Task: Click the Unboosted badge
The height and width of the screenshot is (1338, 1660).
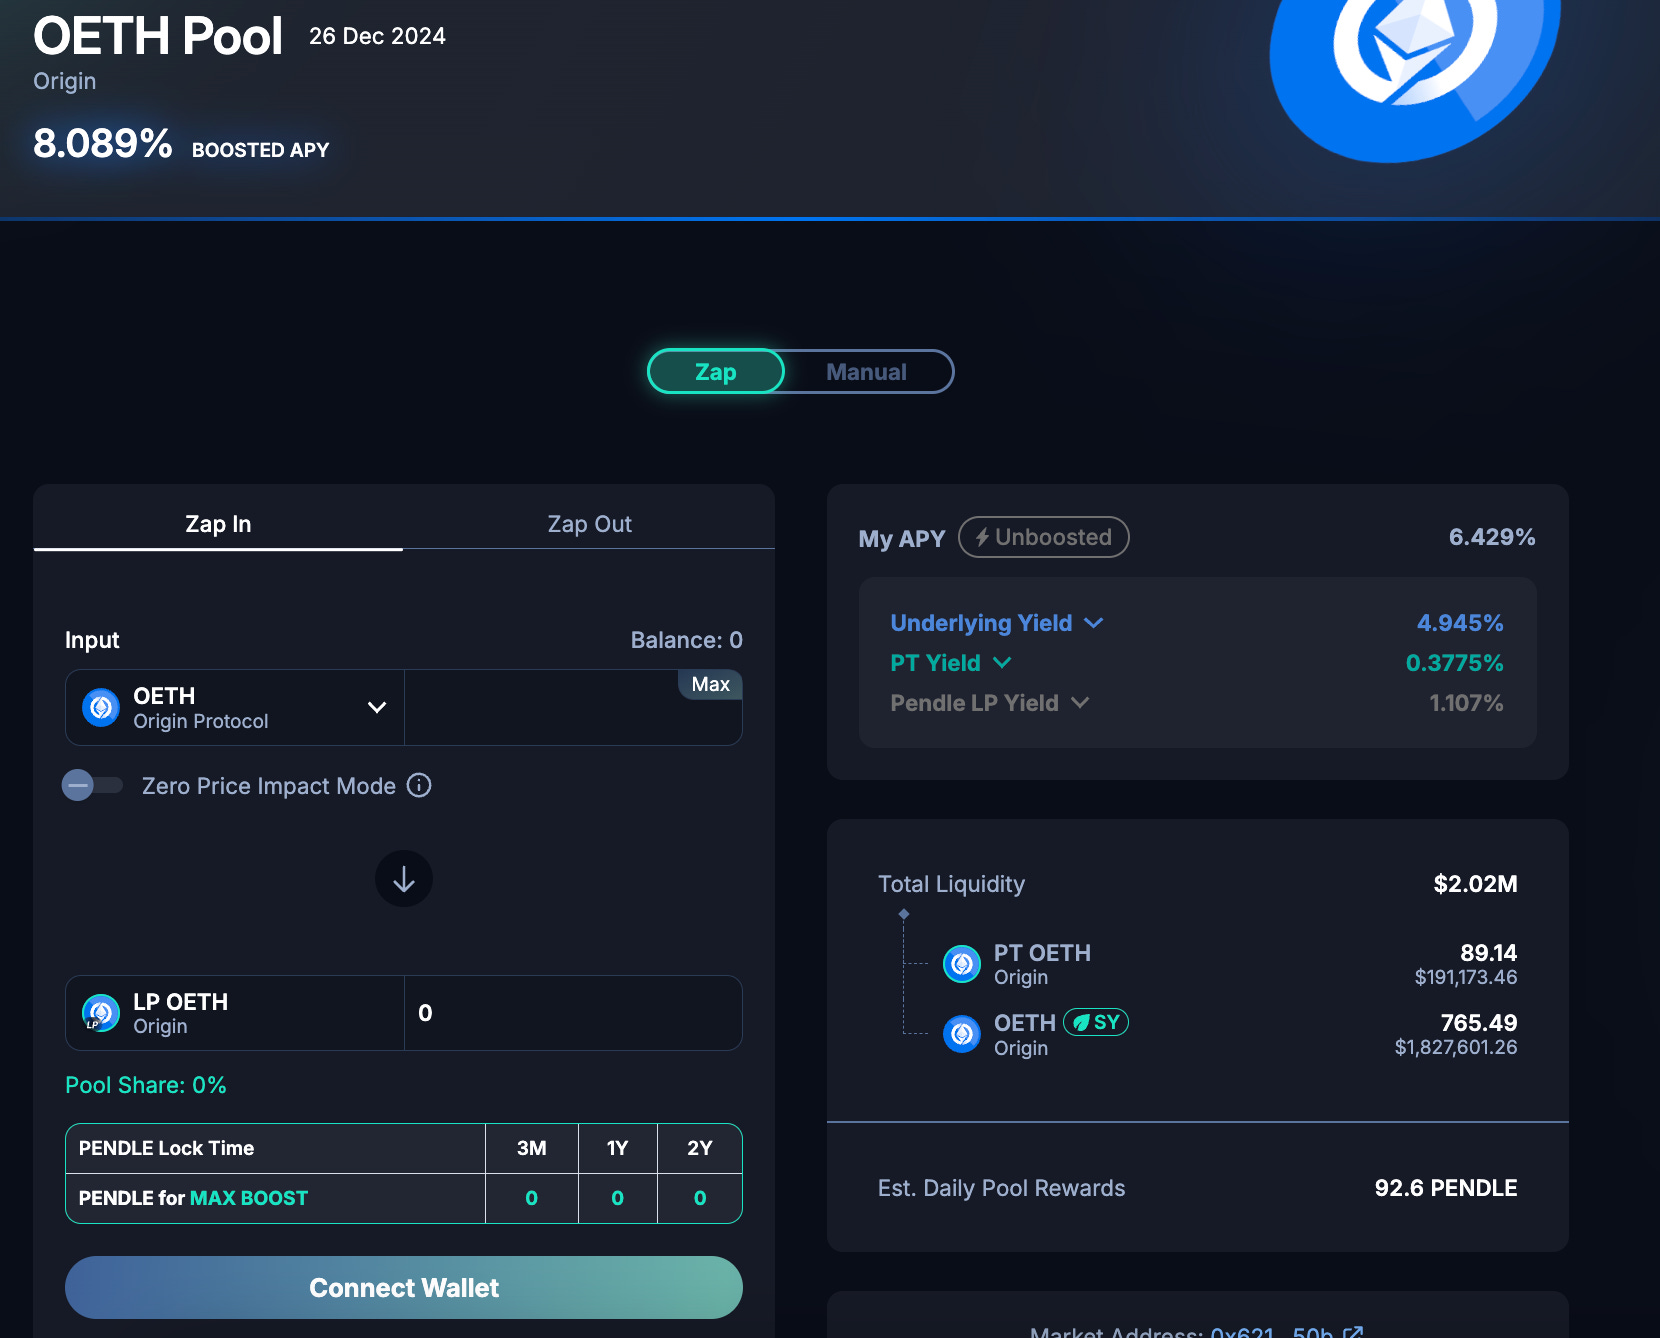Action: pyautogui.click(x=1044, y=537)
